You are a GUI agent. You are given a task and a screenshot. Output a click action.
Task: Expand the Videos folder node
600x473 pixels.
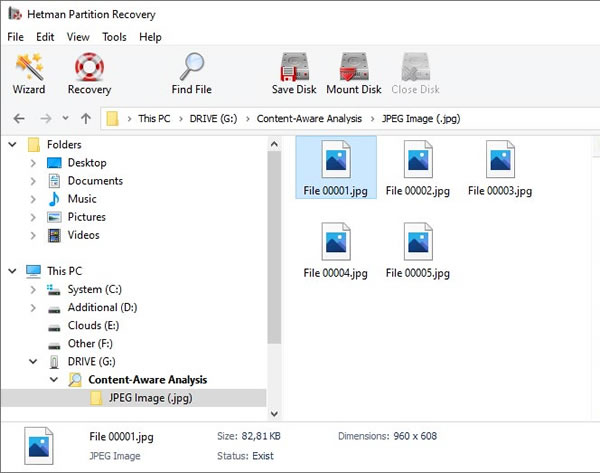[x=33, y=235]
